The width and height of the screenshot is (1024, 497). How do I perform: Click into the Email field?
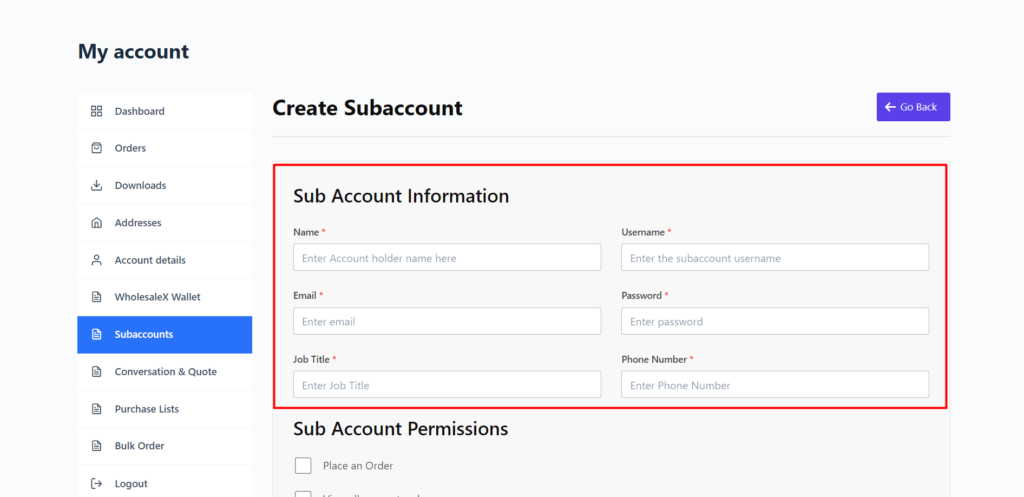pos(447,321)
